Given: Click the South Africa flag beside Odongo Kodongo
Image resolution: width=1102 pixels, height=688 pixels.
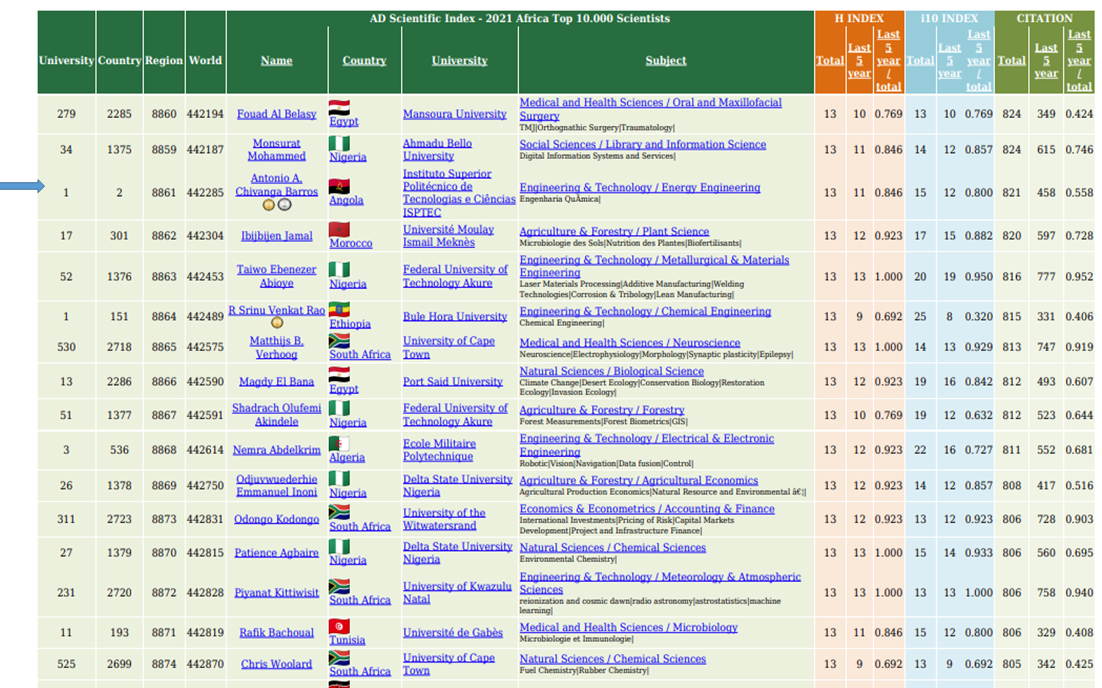Looking at the screenshot, I should 339,512.
